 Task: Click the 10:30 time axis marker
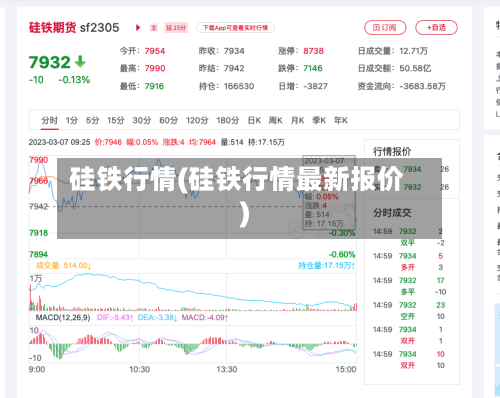(139, 369)
